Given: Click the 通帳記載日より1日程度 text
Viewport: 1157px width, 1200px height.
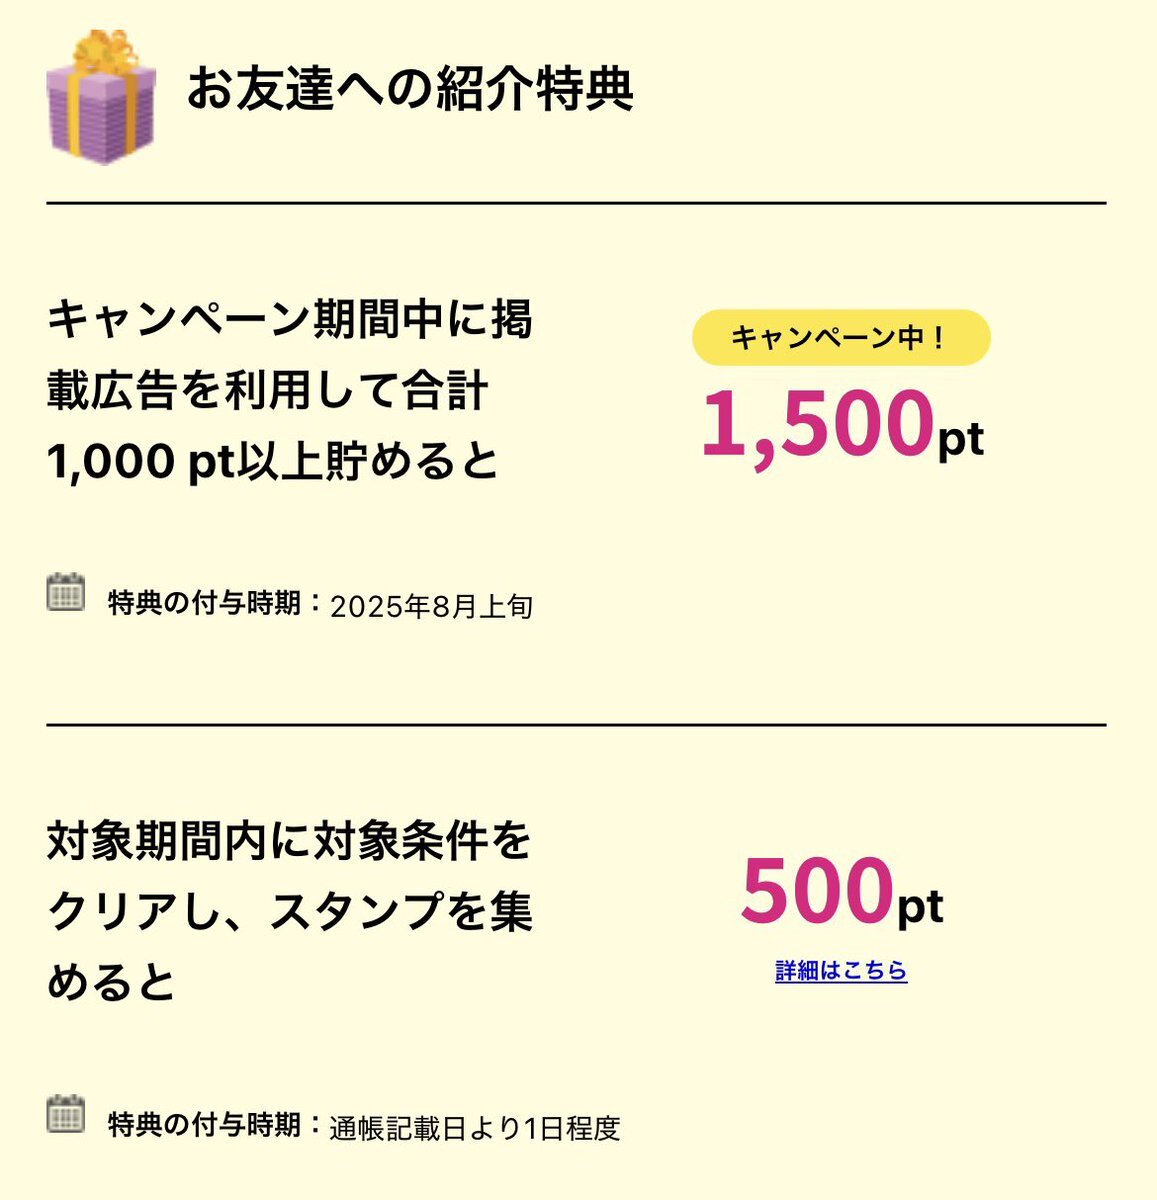Looking at the screenshot, I should (475, 1128).
